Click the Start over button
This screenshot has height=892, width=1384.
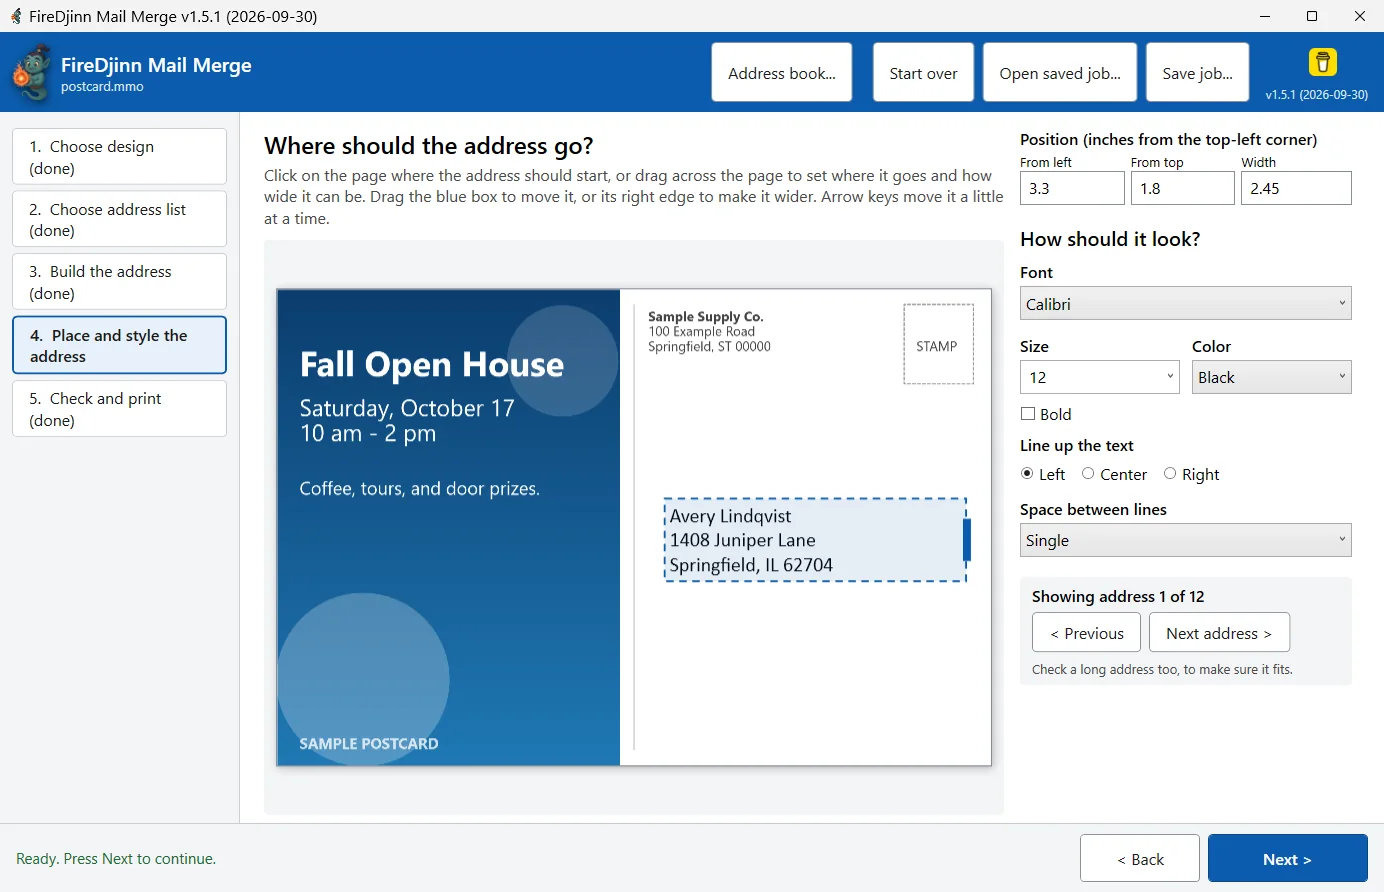pyautogui.click(x=923, y=73)
